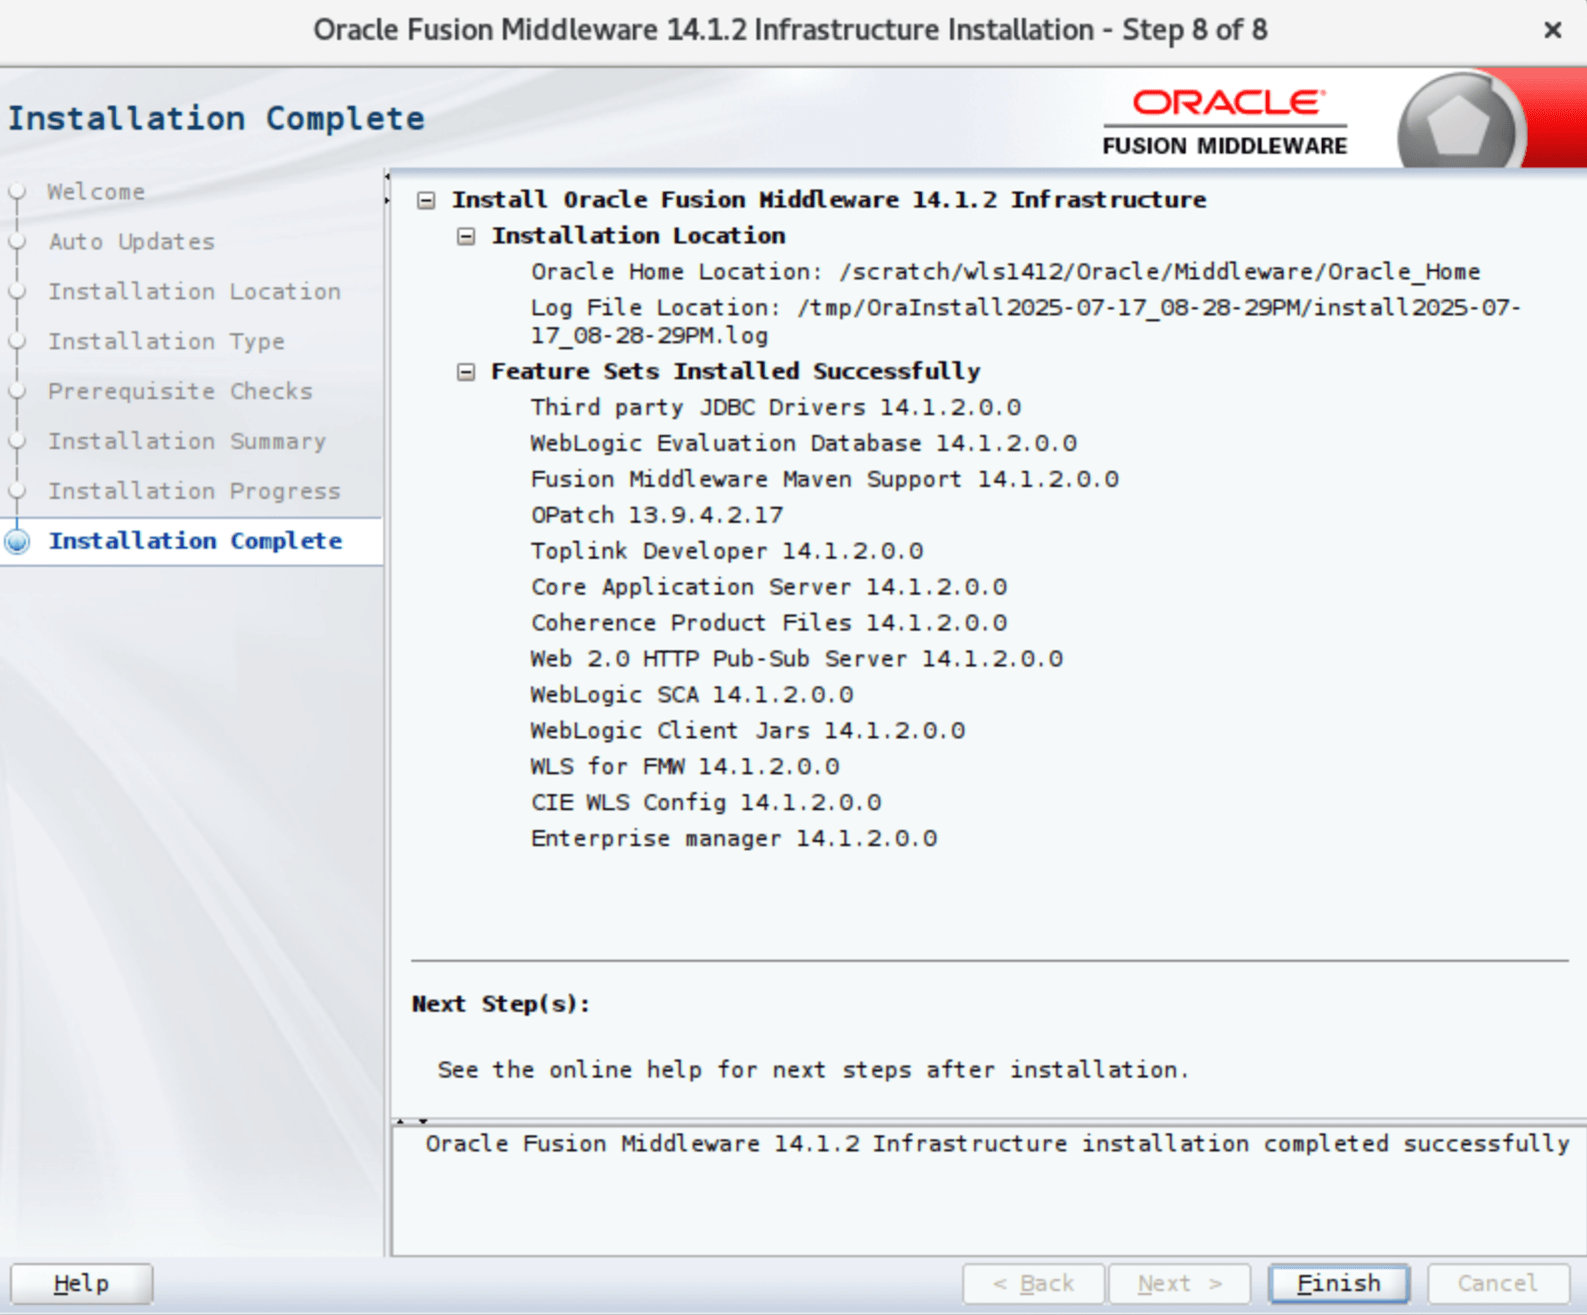Image resolution: width=1587 pixels, height=1315 pixels.
Task: Select OPatch 13.9.4.2.17 row
Action: click(657, 516)
